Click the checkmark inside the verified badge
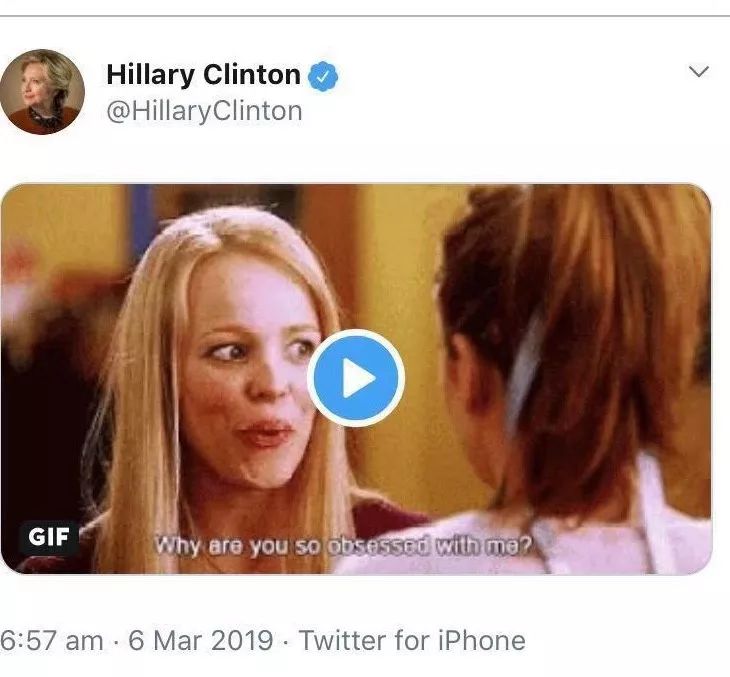 (323, 76)
